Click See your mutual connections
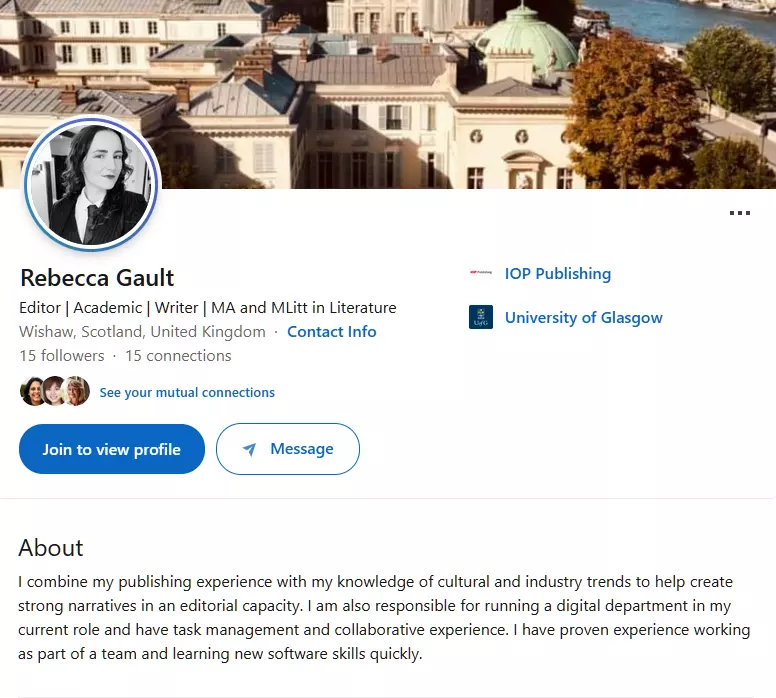The image size is (776, 698). point(187,392)
